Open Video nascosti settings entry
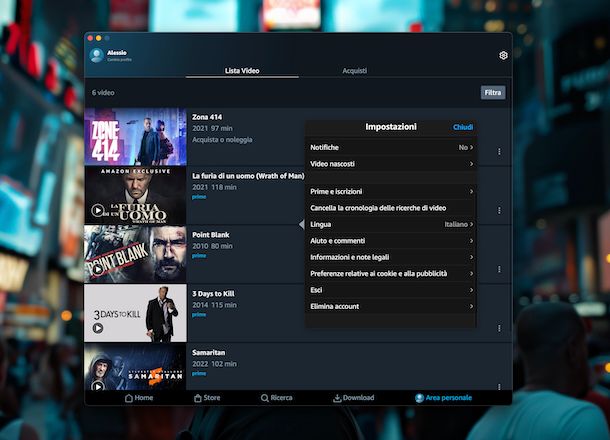The image size is (610, 440). click(391, 163)
